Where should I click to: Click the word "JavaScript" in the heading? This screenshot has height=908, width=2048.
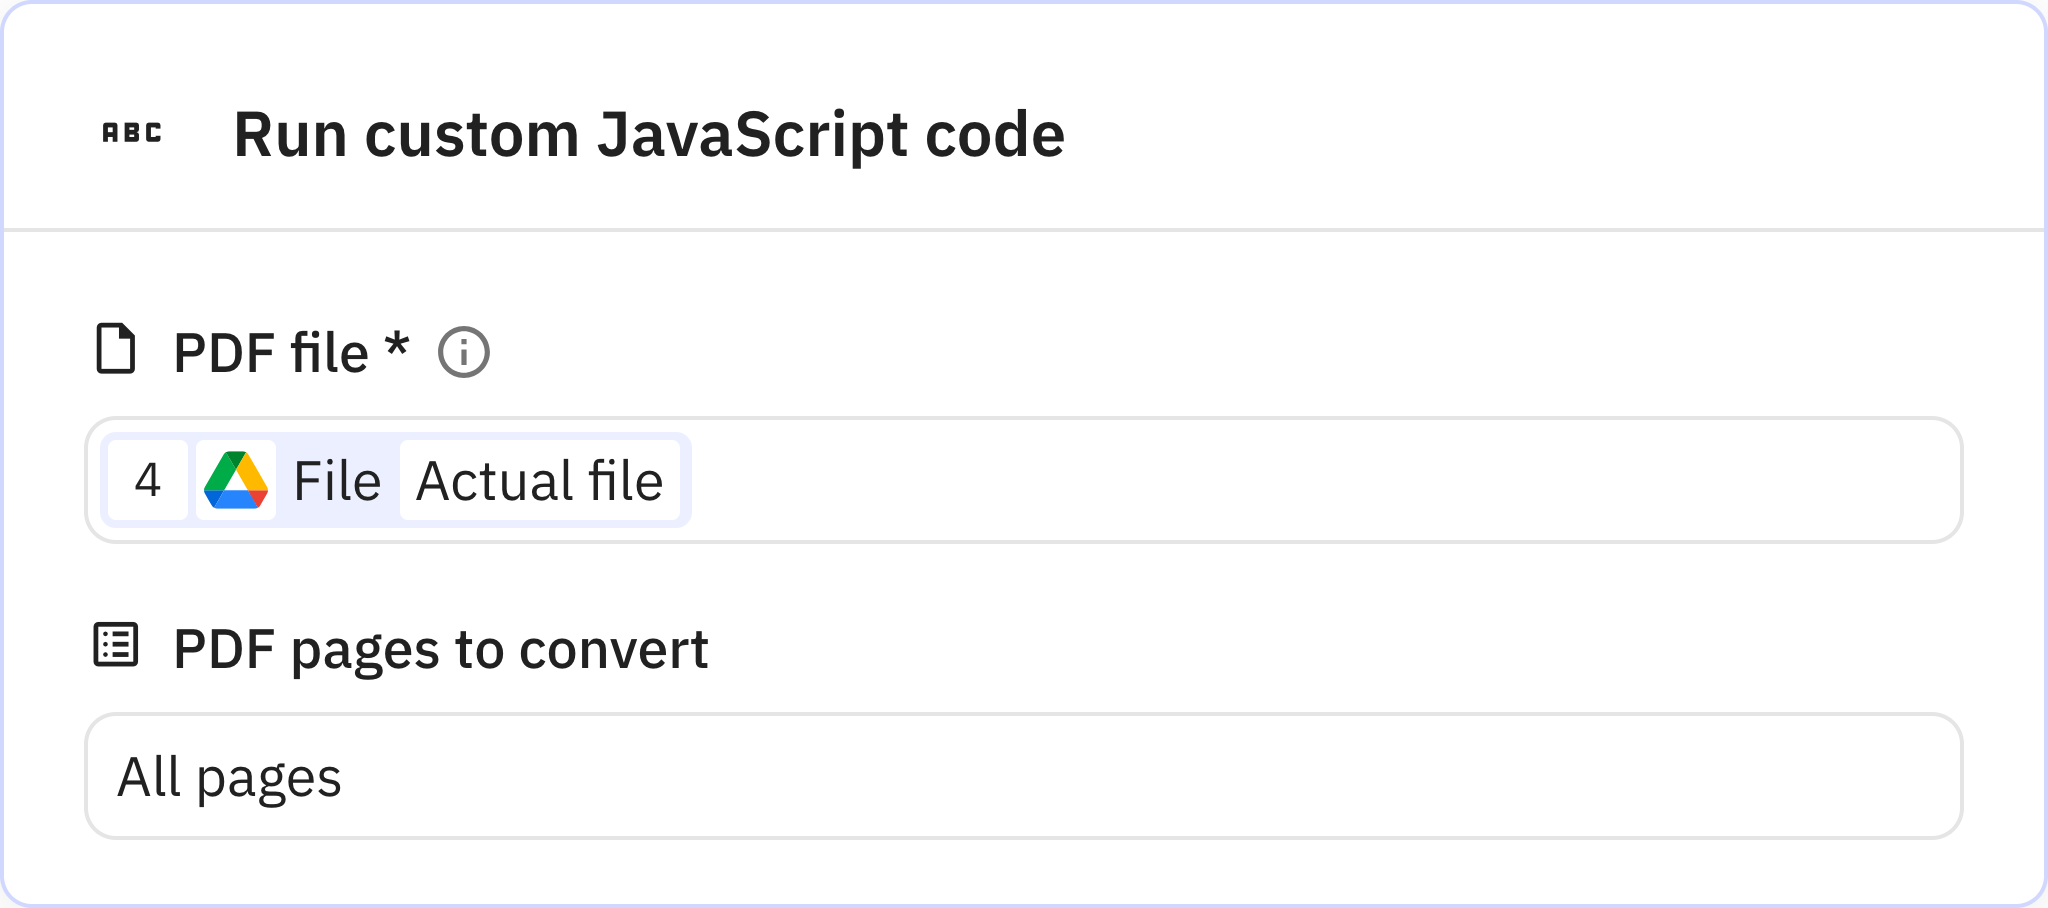752,134
